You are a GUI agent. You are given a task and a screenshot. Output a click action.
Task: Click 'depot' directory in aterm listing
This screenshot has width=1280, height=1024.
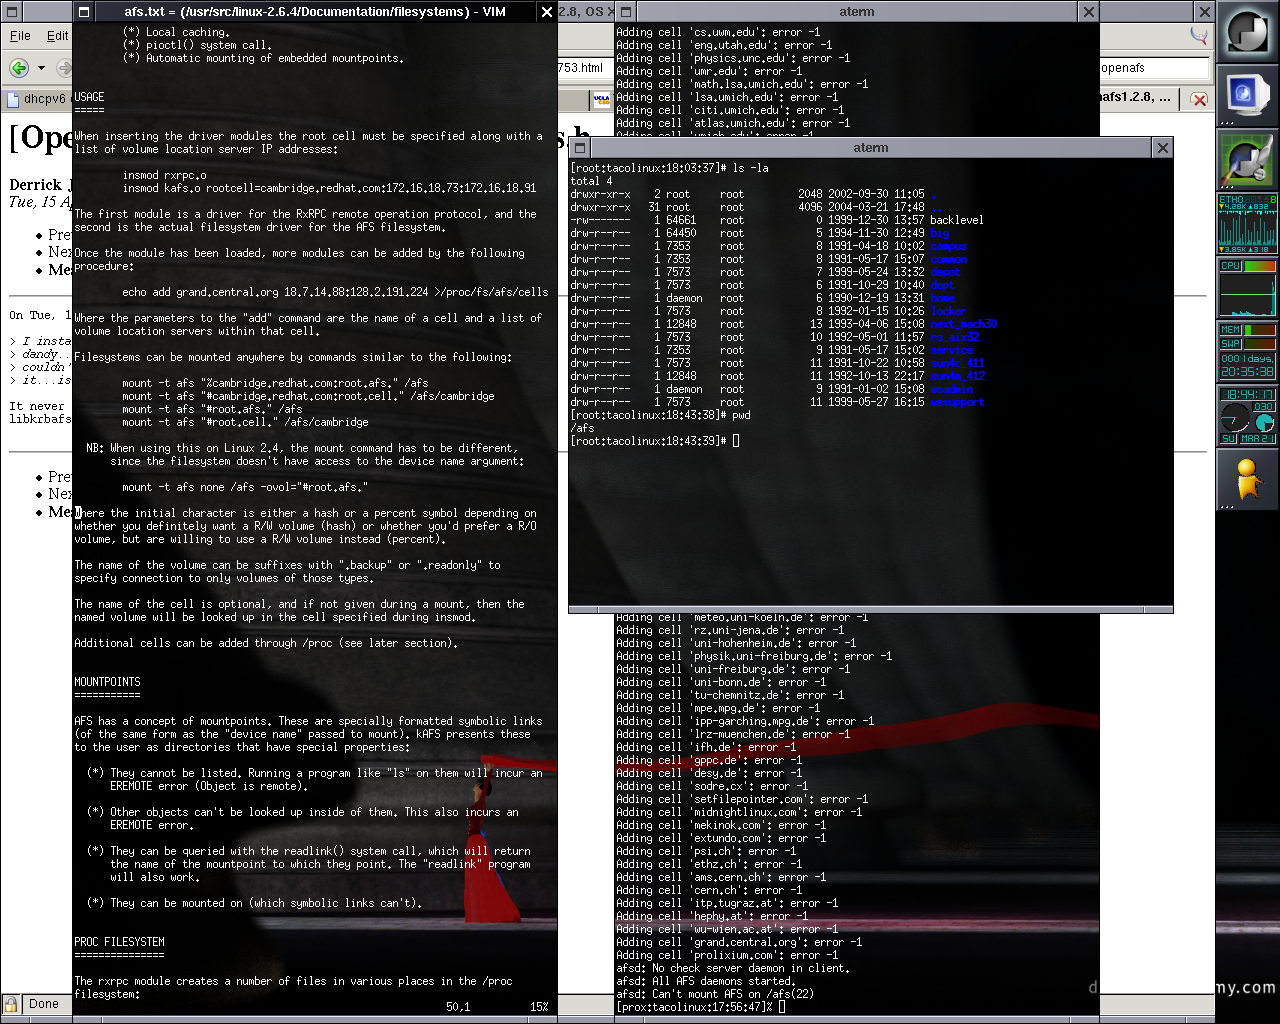(x=946, y=272)
